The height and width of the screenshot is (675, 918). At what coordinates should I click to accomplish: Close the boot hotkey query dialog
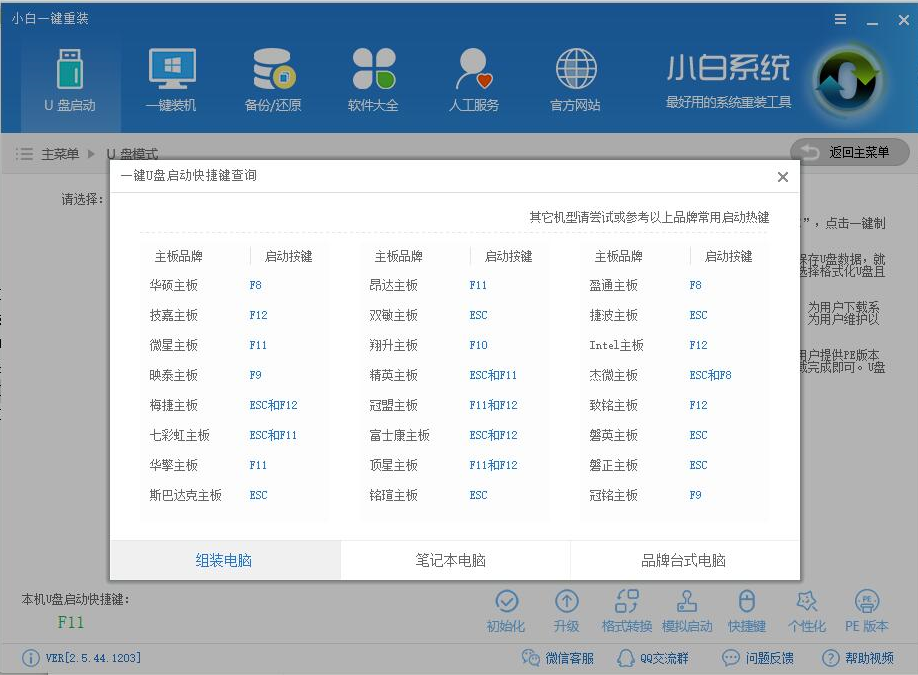click(783, 177)
